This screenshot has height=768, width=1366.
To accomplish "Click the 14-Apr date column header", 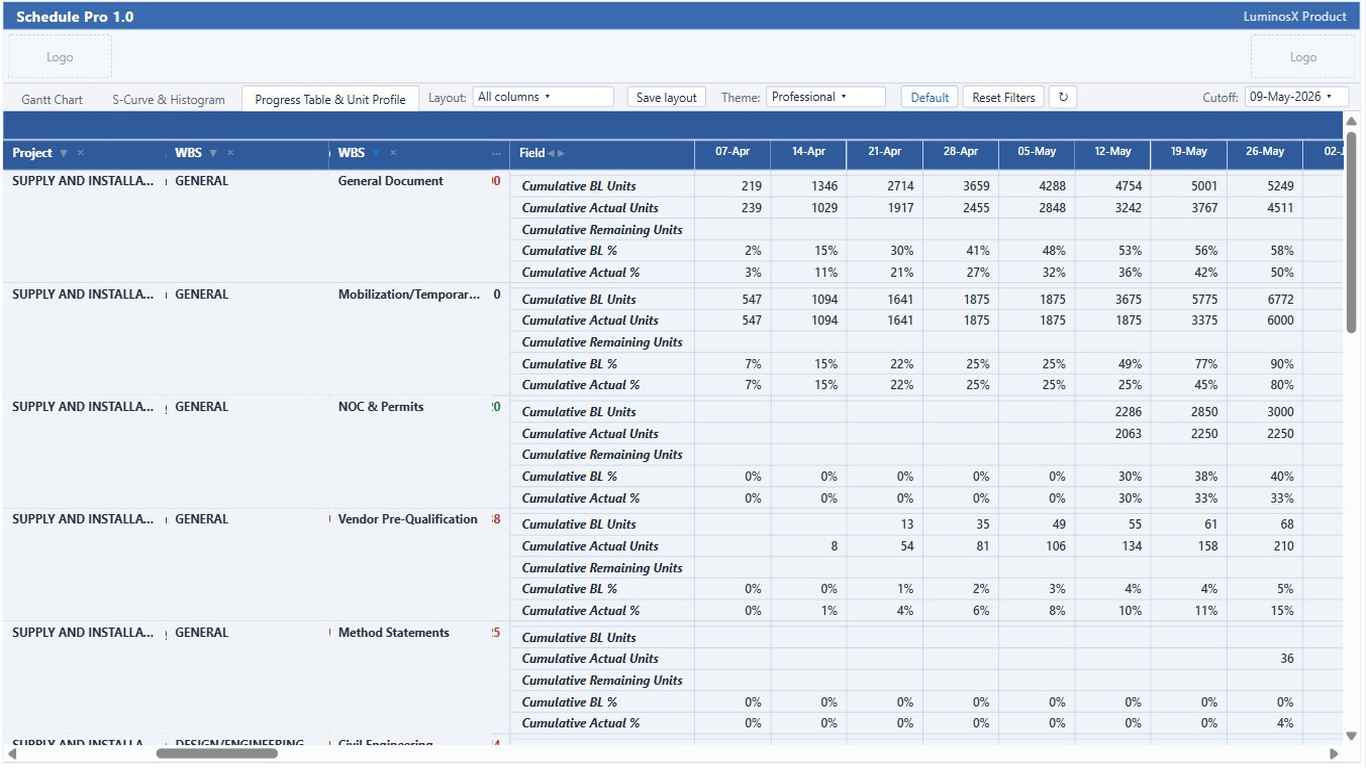I will (808, 152).
